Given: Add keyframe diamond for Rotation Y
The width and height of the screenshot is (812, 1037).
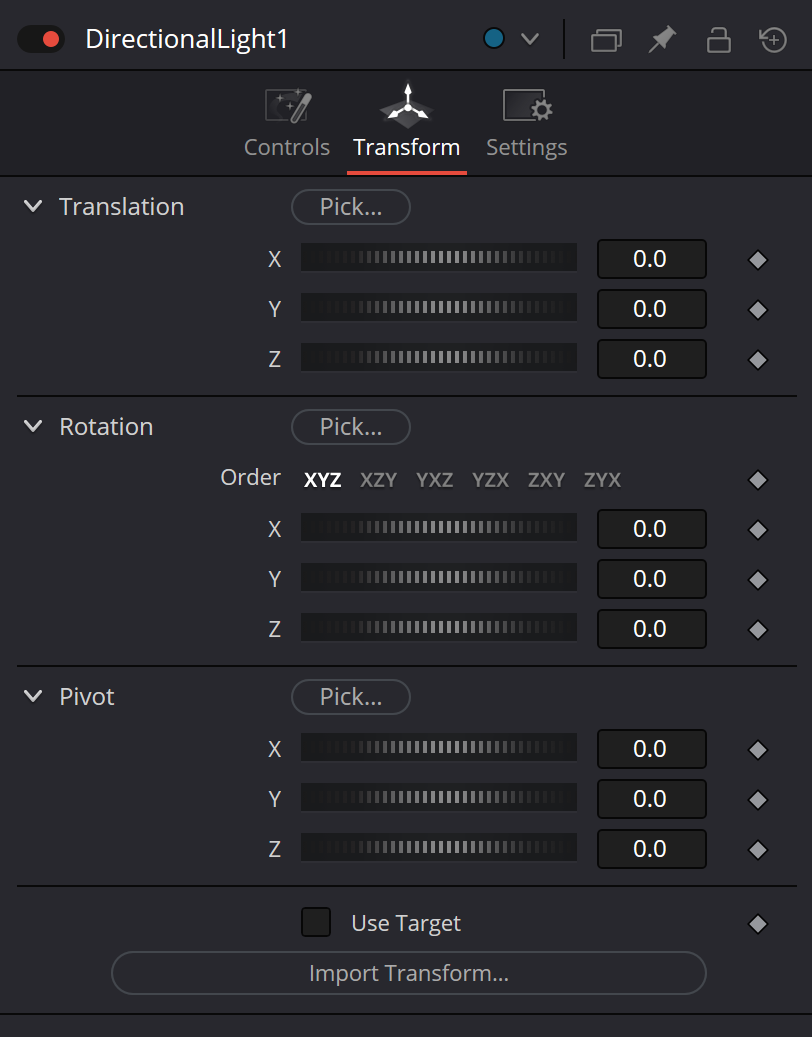Looking at the screenshot, I should click(758, 580).
